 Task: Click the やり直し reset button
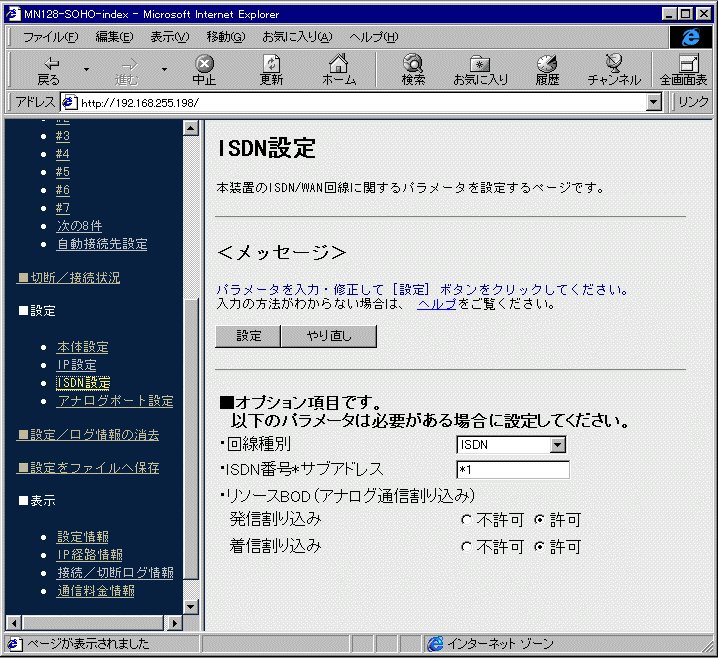tap(329, 336)
